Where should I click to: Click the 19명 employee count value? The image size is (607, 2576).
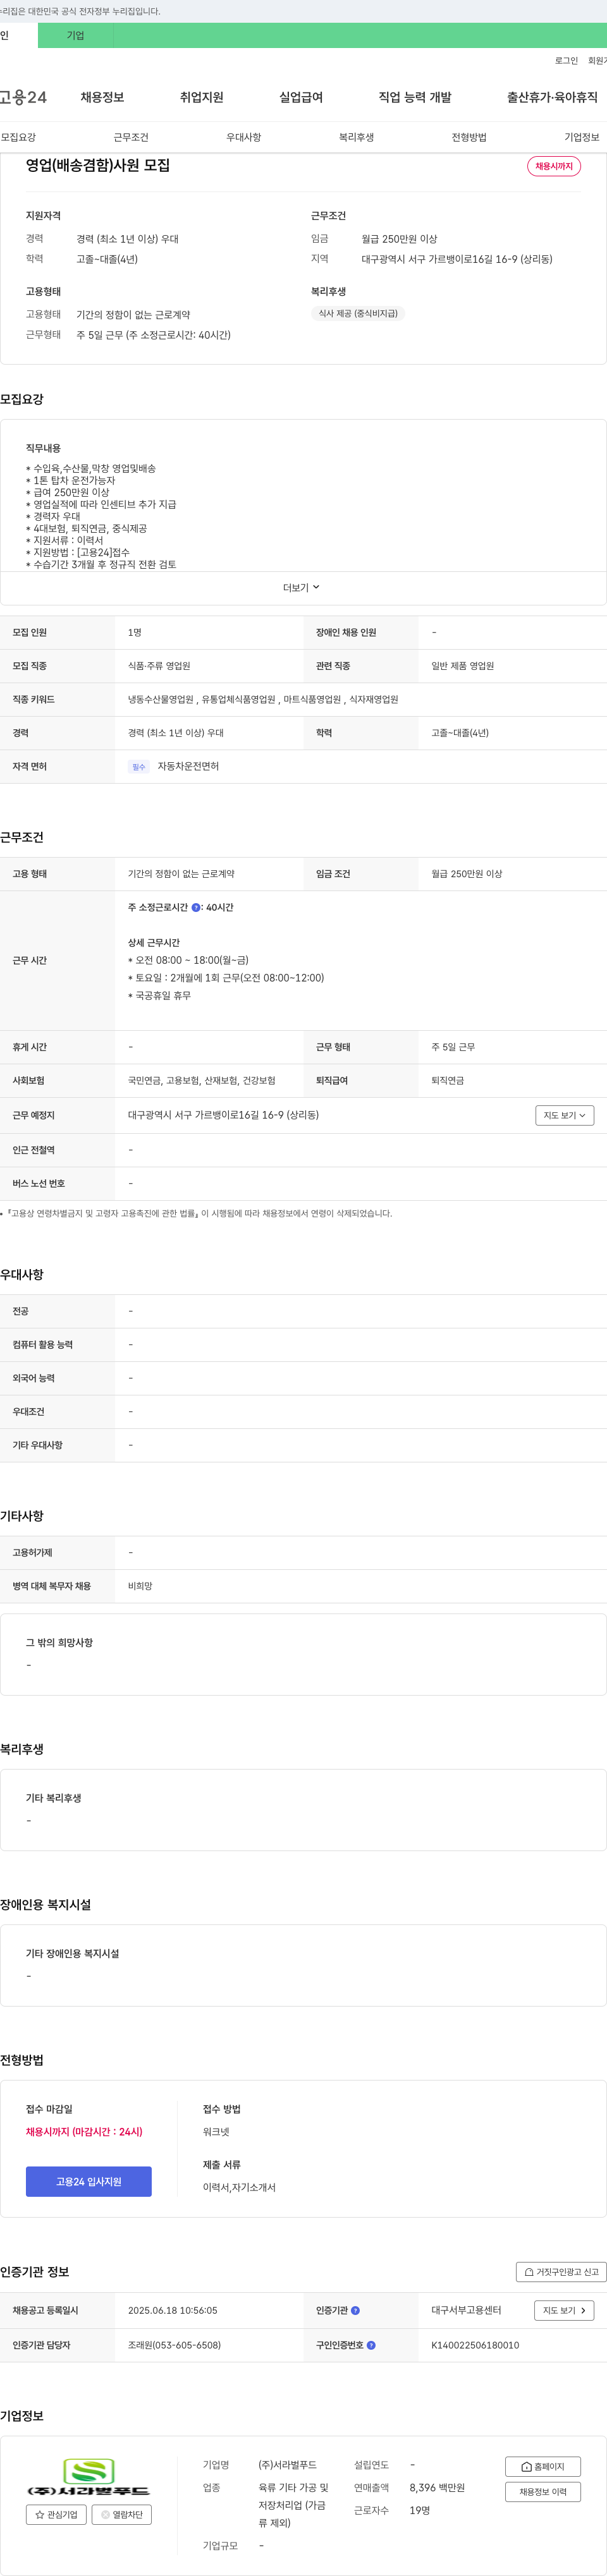[x=420, y=2510]
